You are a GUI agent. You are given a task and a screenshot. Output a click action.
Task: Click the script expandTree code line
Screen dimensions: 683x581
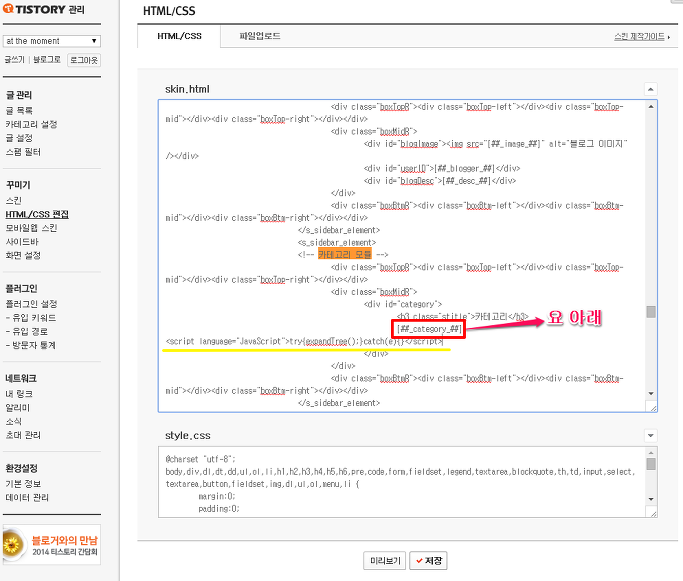[x=304, y=341]
